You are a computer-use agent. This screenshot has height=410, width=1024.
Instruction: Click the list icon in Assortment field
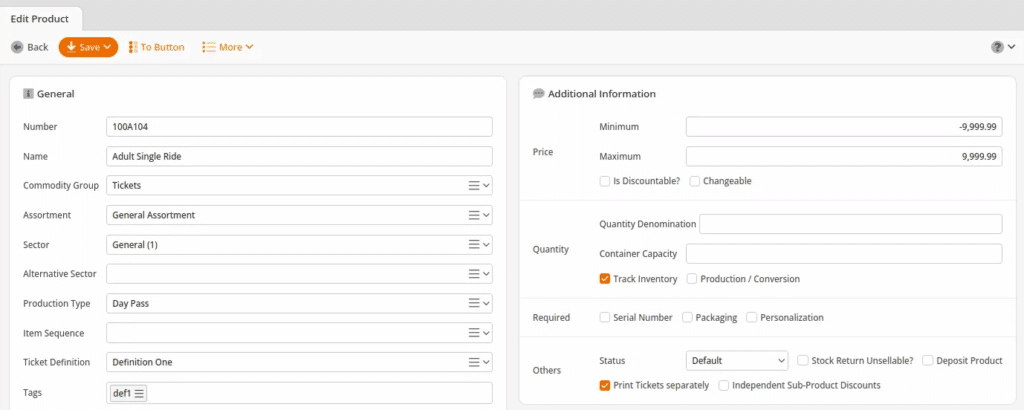pos(474,215)
